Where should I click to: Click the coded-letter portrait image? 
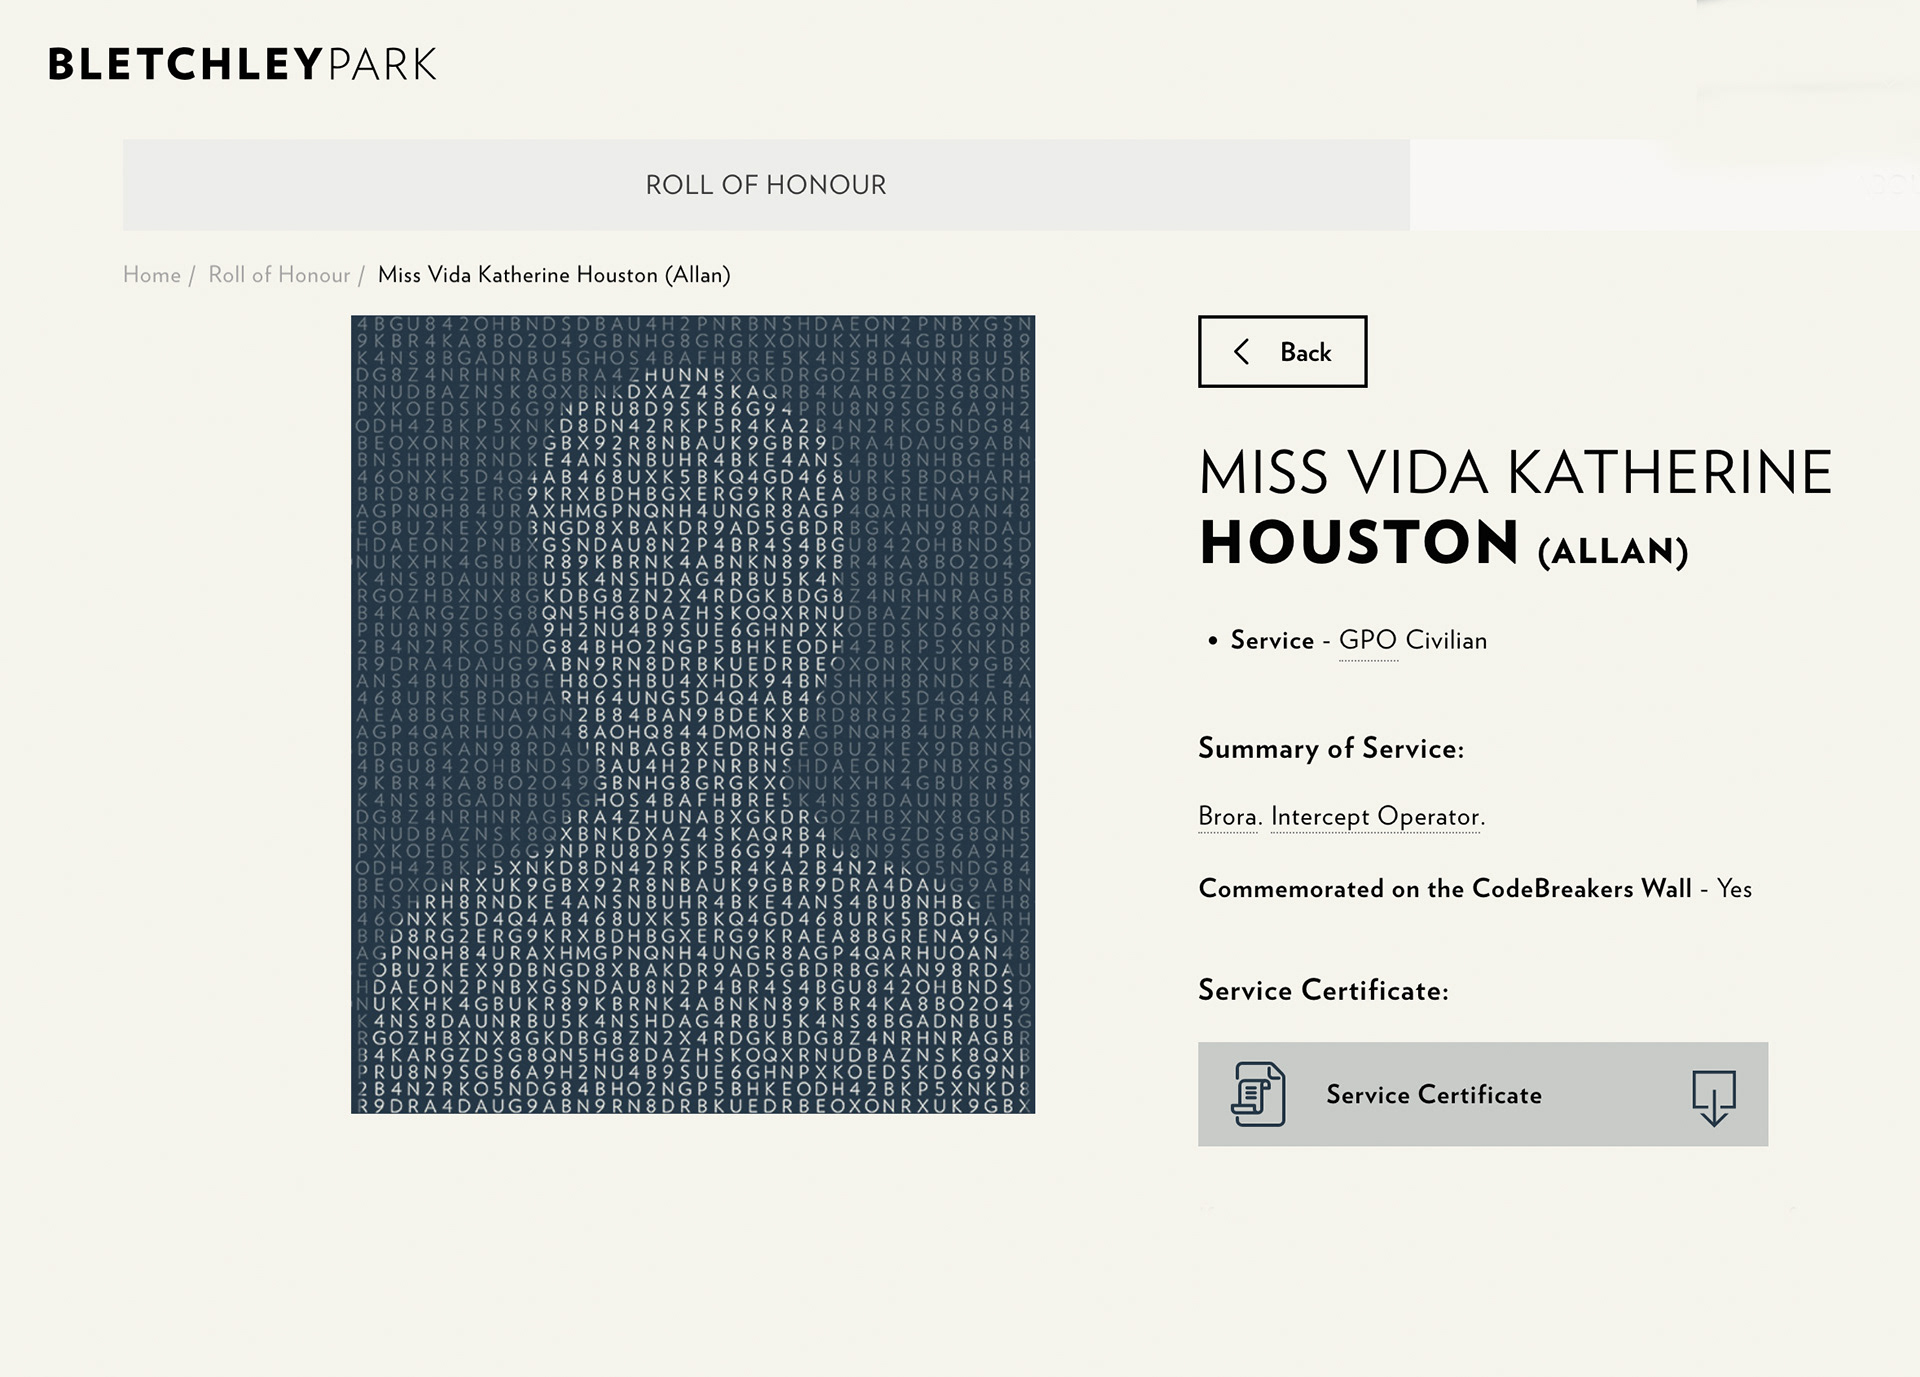pyautogui.click(x=693, y=714)
